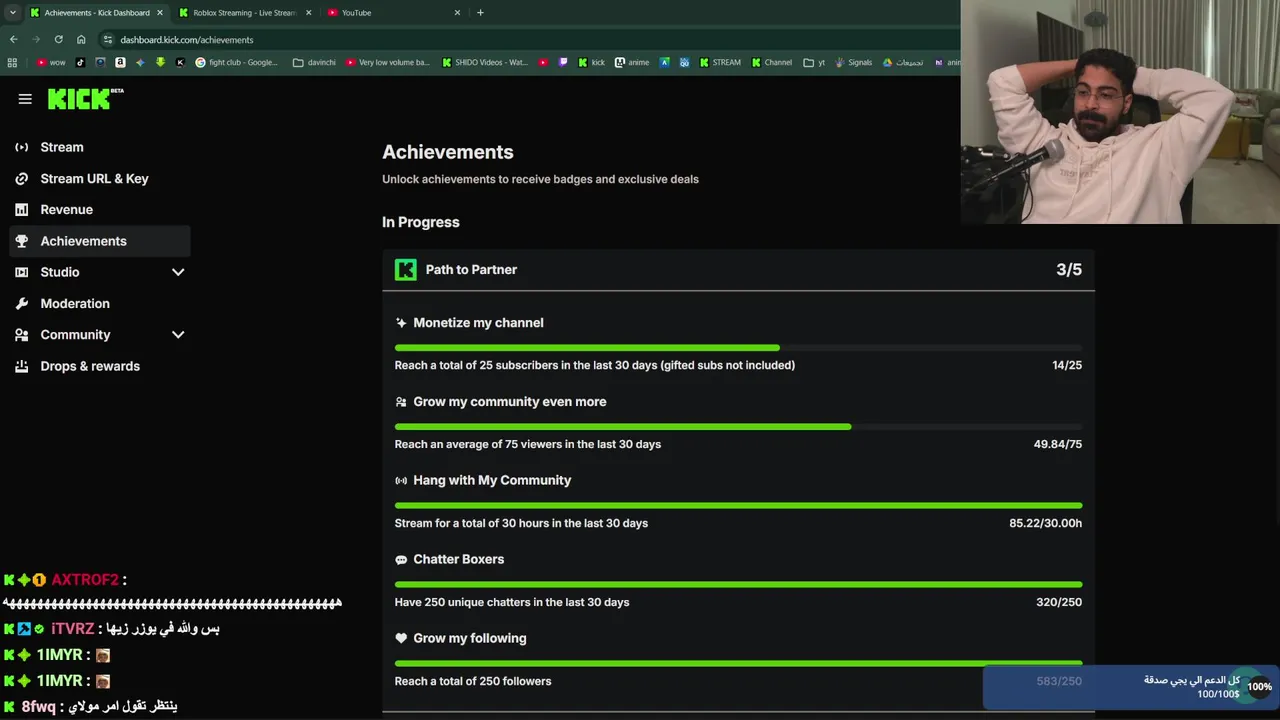1280x720 pixels.
Task: Click the 49.84/75 viewers value
Action: tap(1058, 444)
